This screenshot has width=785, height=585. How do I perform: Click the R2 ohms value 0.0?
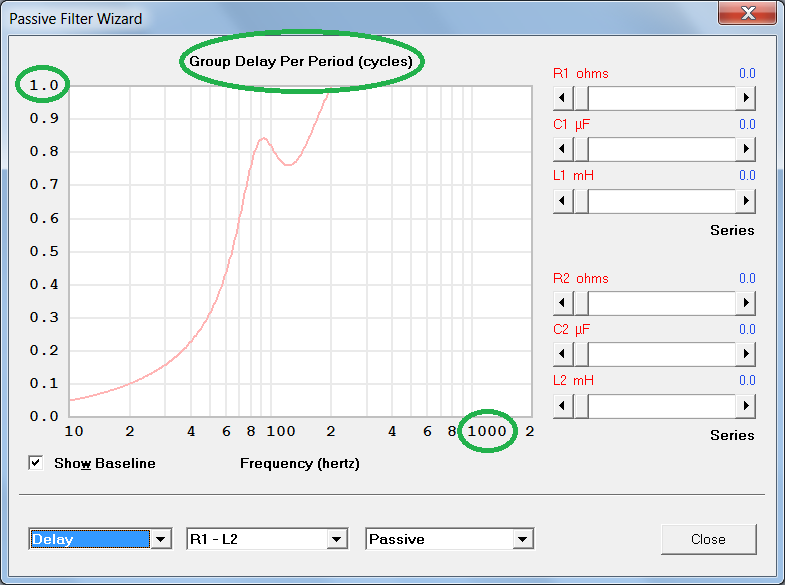tap(747, 278)
